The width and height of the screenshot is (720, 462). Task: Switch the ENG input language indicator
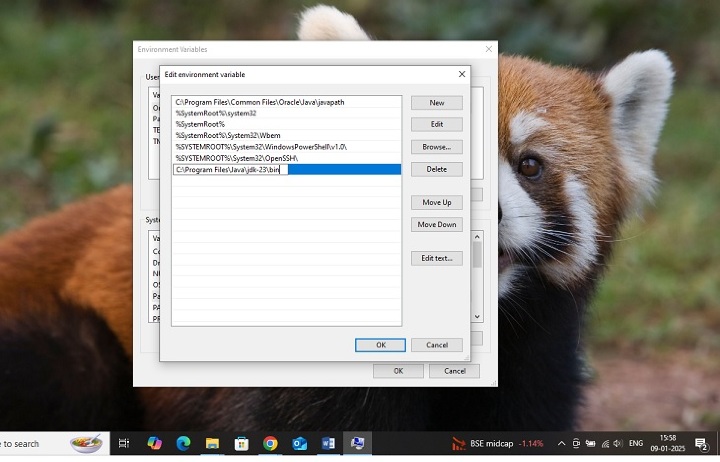(x=636, y=444)
